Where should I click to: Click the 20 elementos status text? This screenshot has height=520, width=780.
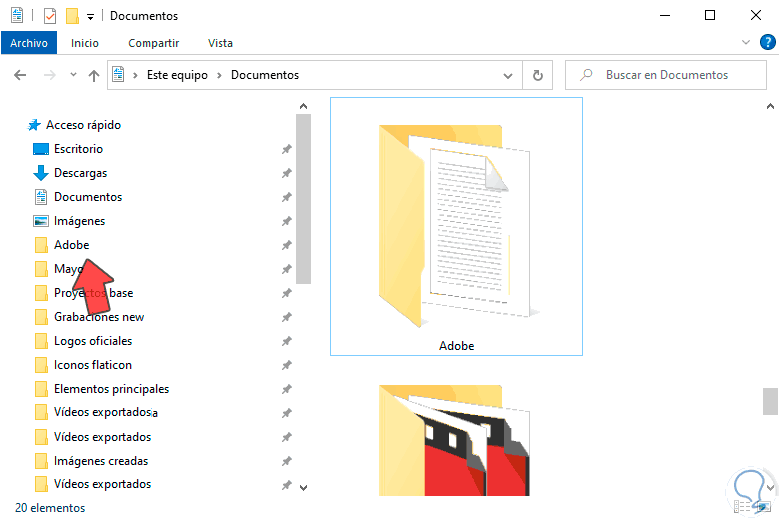pos(50,508)
